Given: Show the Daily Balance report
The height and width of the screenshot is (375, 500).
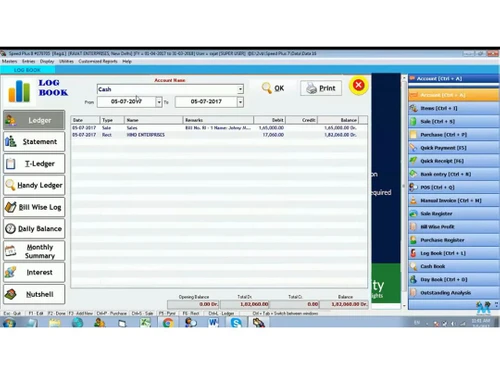Looking at the screenshot, I should tap(34, 229).
